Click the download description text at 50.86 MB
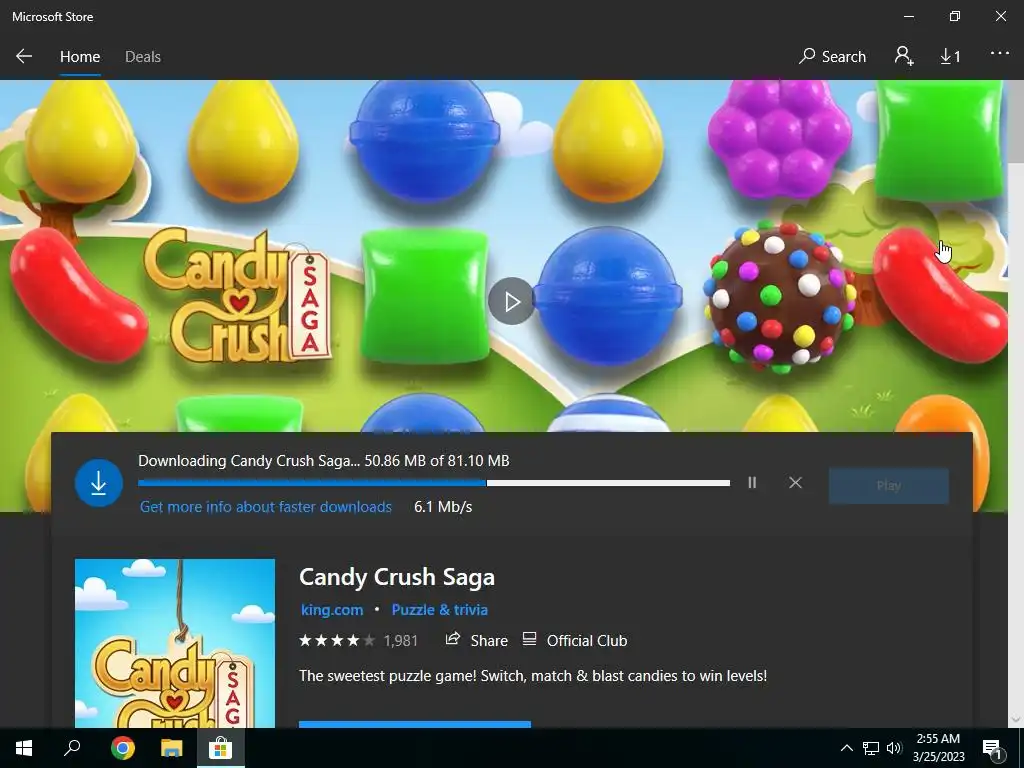Viewport: 1024px width, 768px height. click(x=323, y=460)
